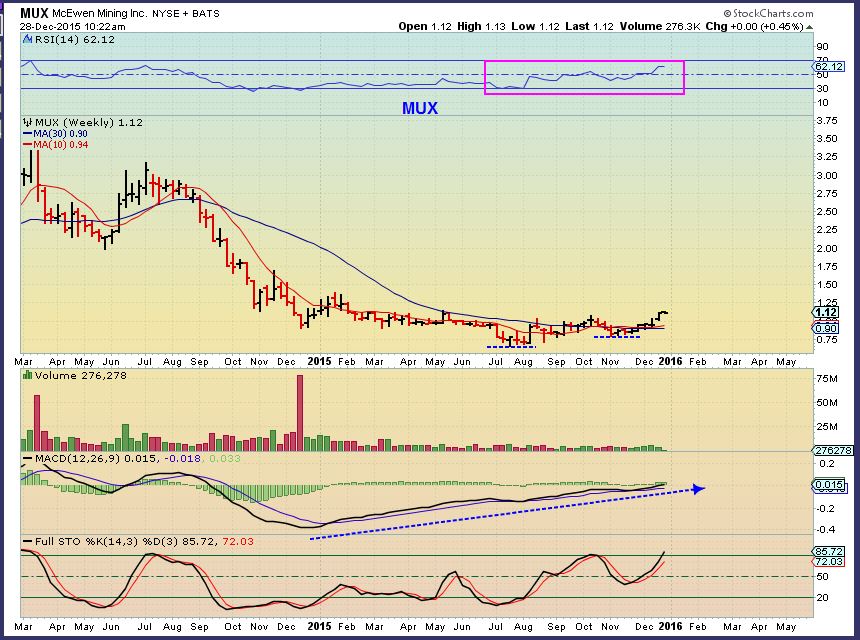The image size is (860, 640).
Task: Click the 0.90 moving average axis tag
Action: tap(826, 328)
